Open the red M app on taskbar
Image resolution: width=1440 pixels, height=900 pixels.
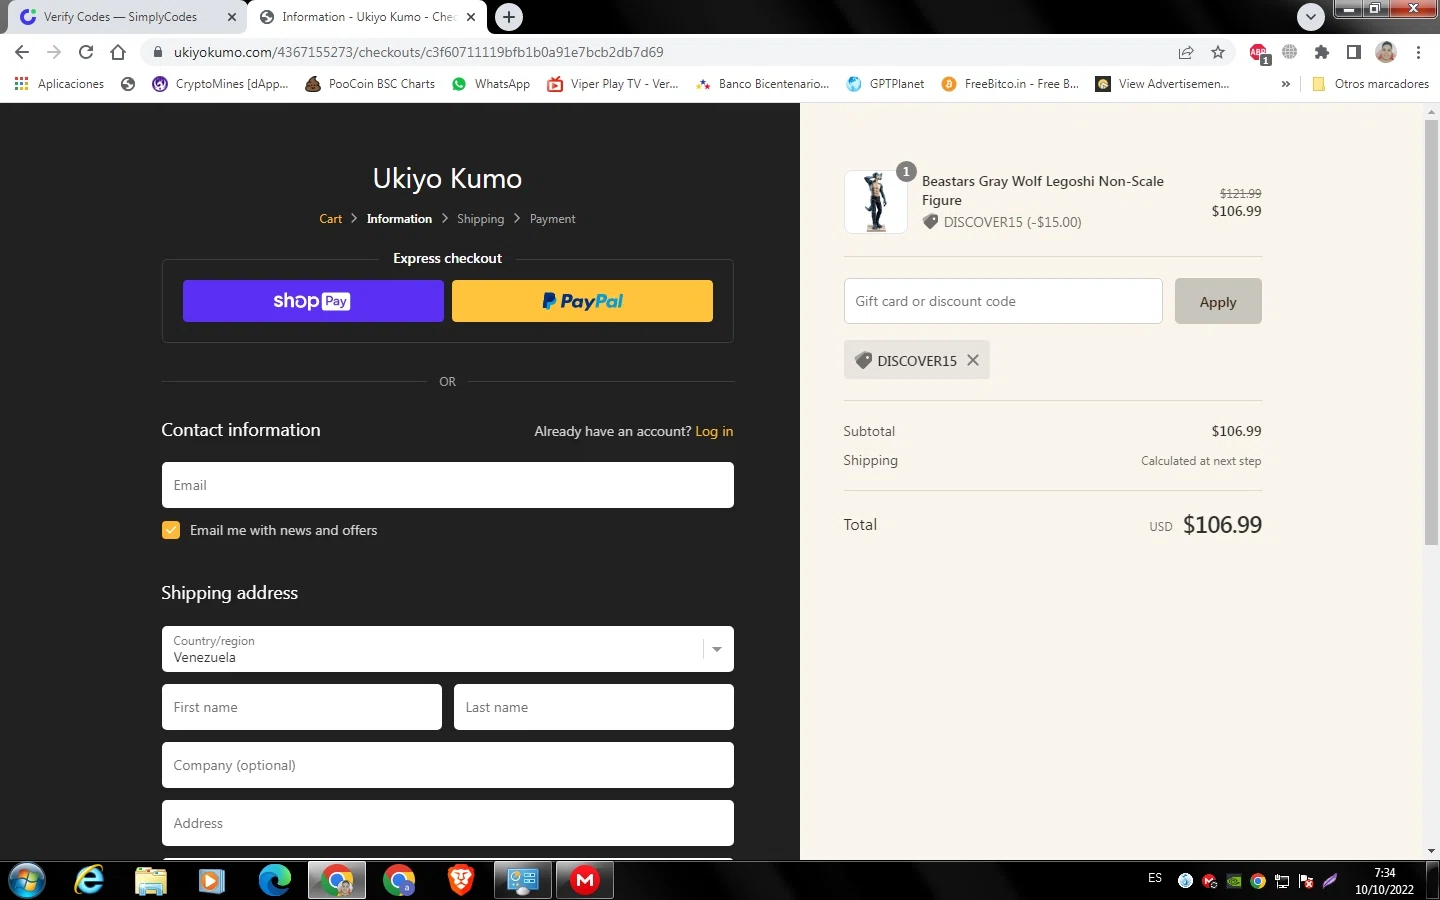[x=585, y=880]
